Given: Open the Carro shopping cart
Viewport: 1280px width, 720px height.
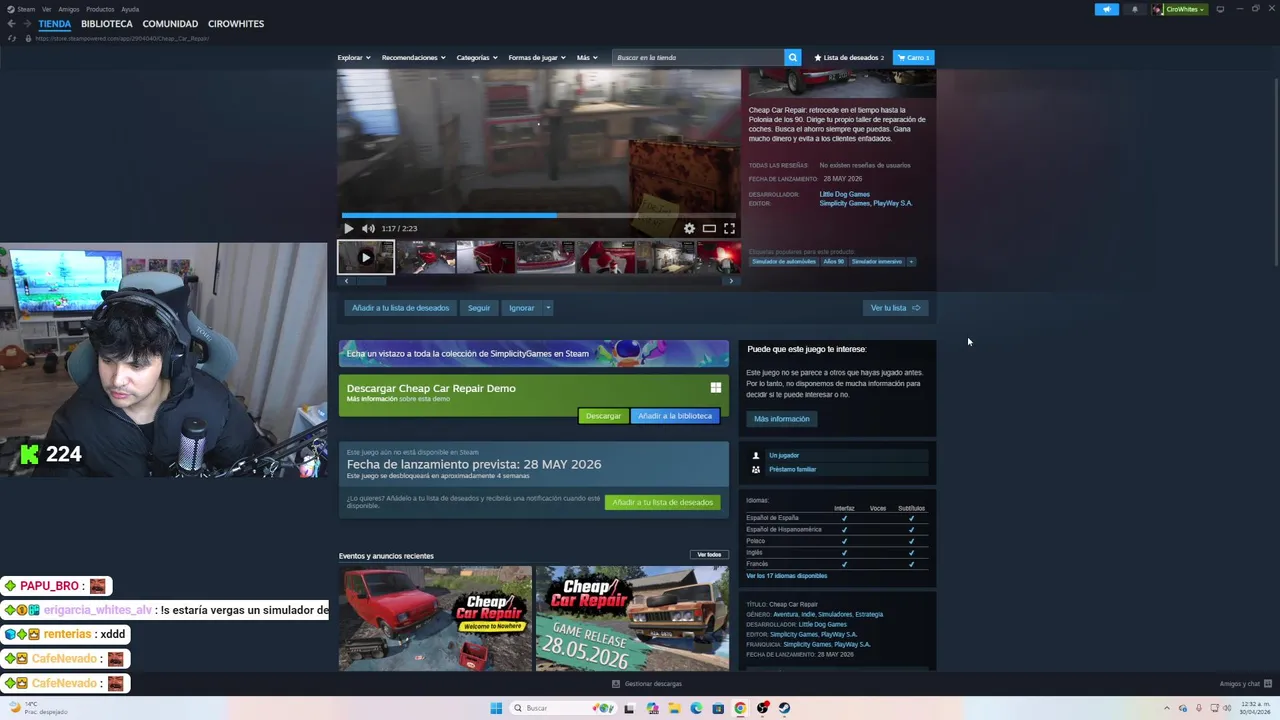Looking at the screenshot, I should tap(913, 57).
